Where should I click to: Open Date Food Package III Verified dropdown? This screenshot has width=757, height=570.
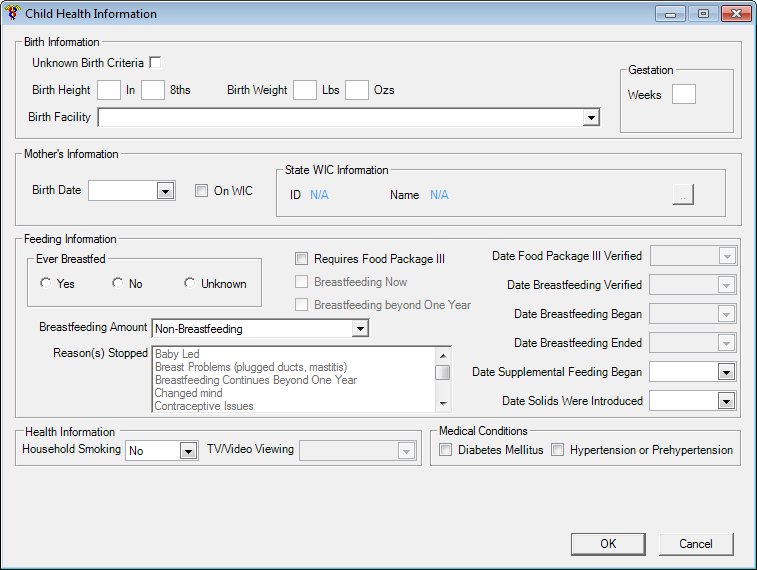point(727,256)
